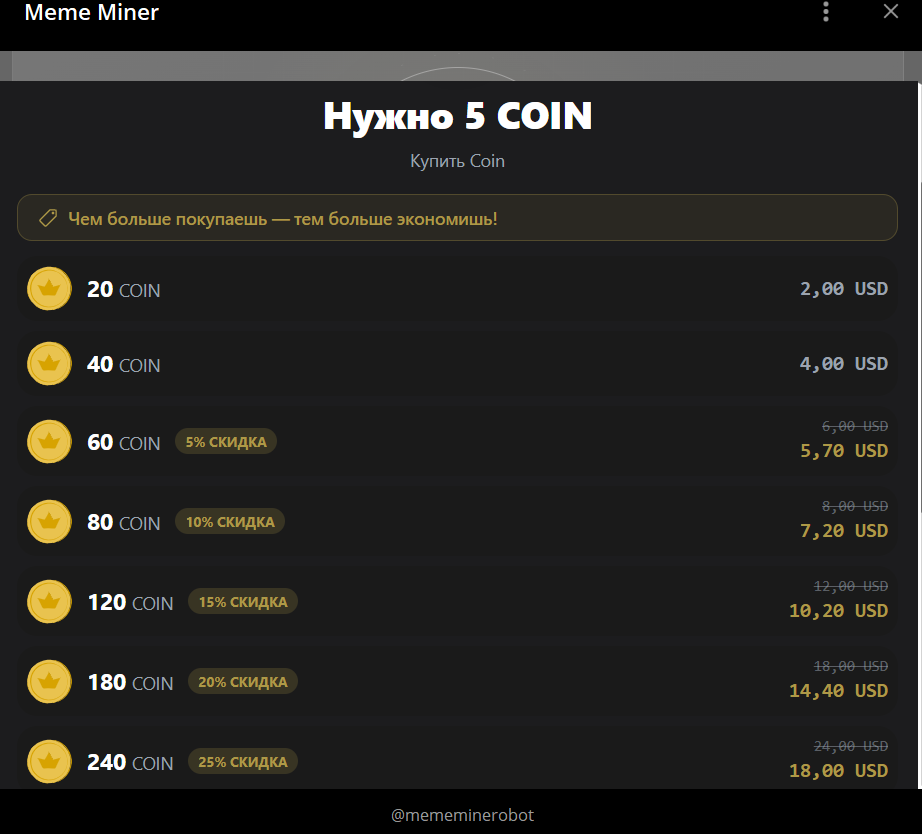This screenshot has height=834, width=922.
Task: Click the 25% СКИДКА discount badge
Action: point(243,762)
